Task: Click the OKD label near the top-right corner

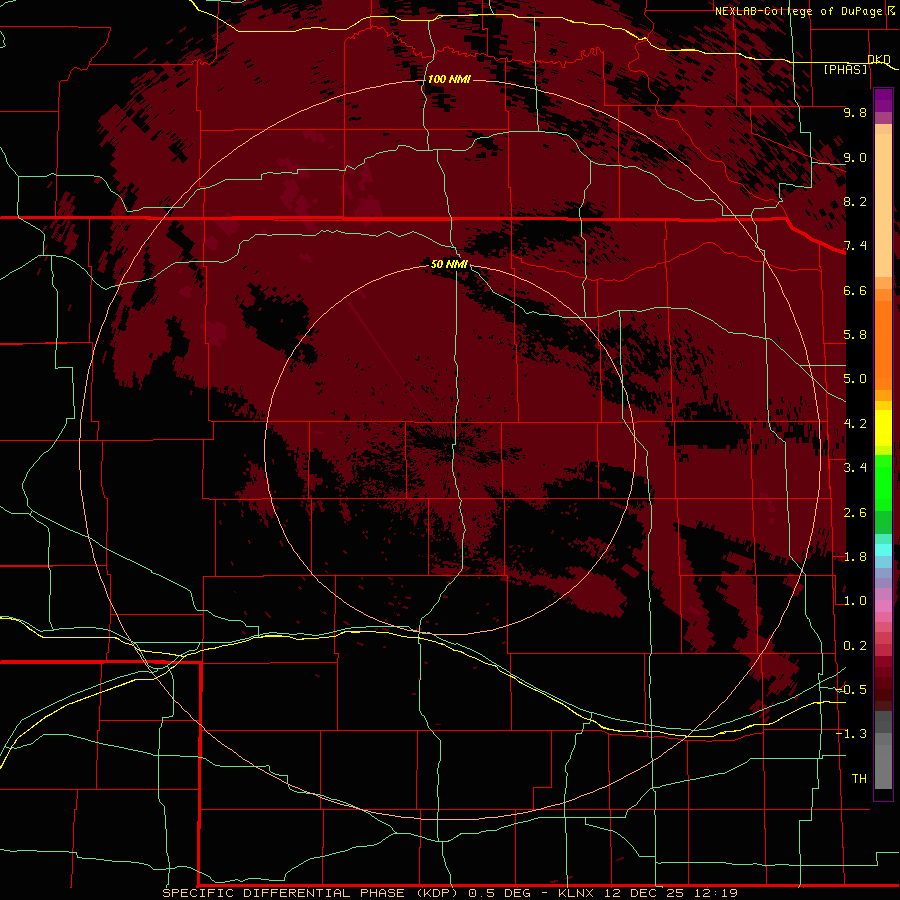Action: [879, 59]
